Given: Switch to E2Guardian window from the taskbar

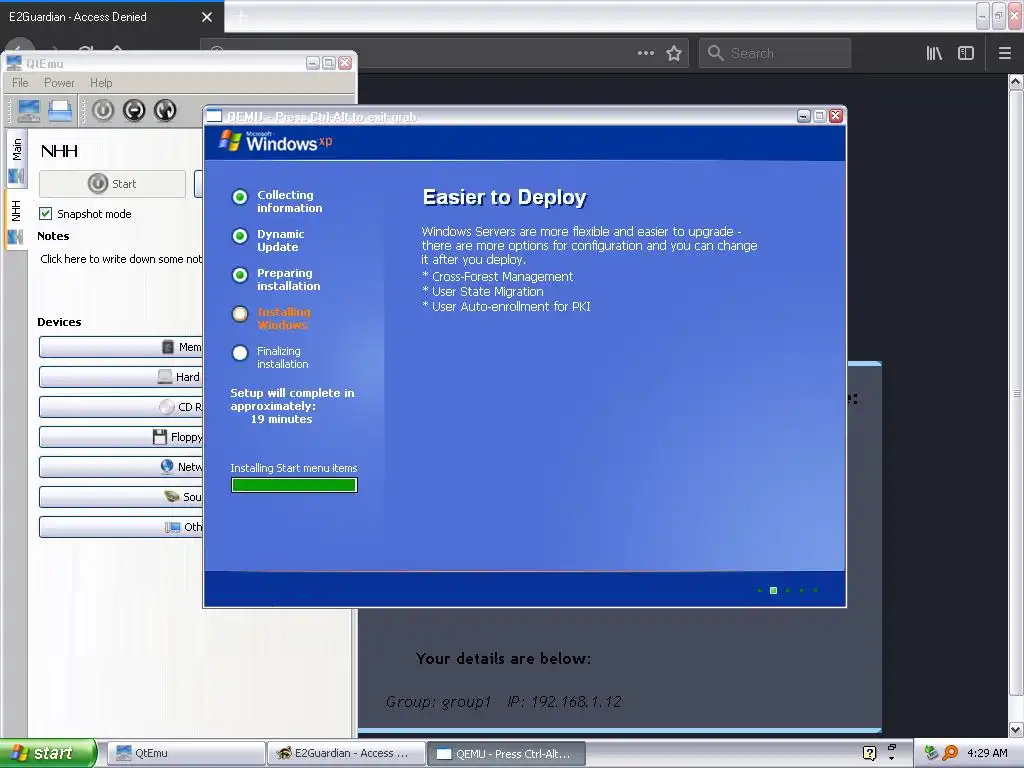Looking at the screenshot, I should [346, 753].
